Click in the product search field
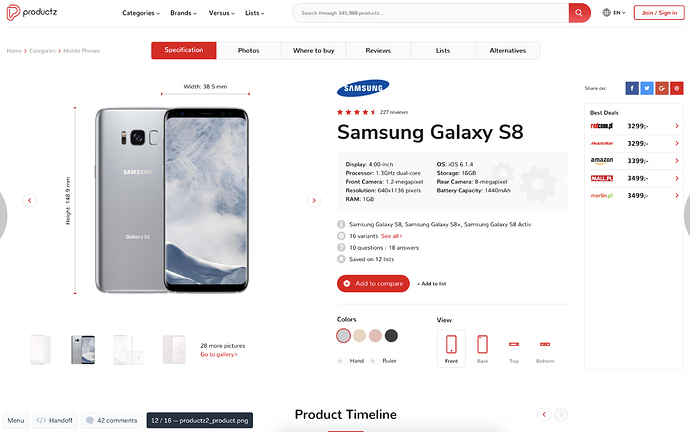The image size is (690, 432). [x=431, y=13]
